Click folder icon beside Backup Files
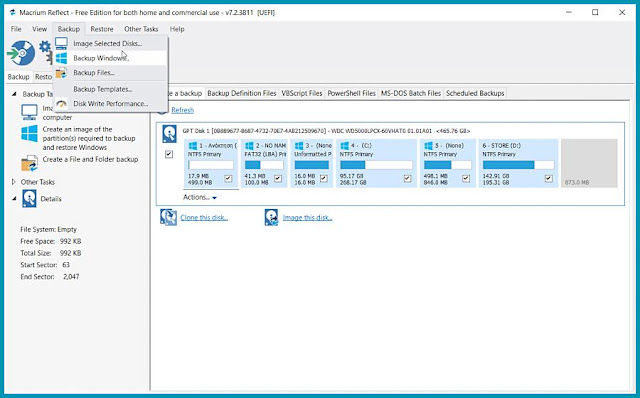The image size is (640, 398). point(62,73)
